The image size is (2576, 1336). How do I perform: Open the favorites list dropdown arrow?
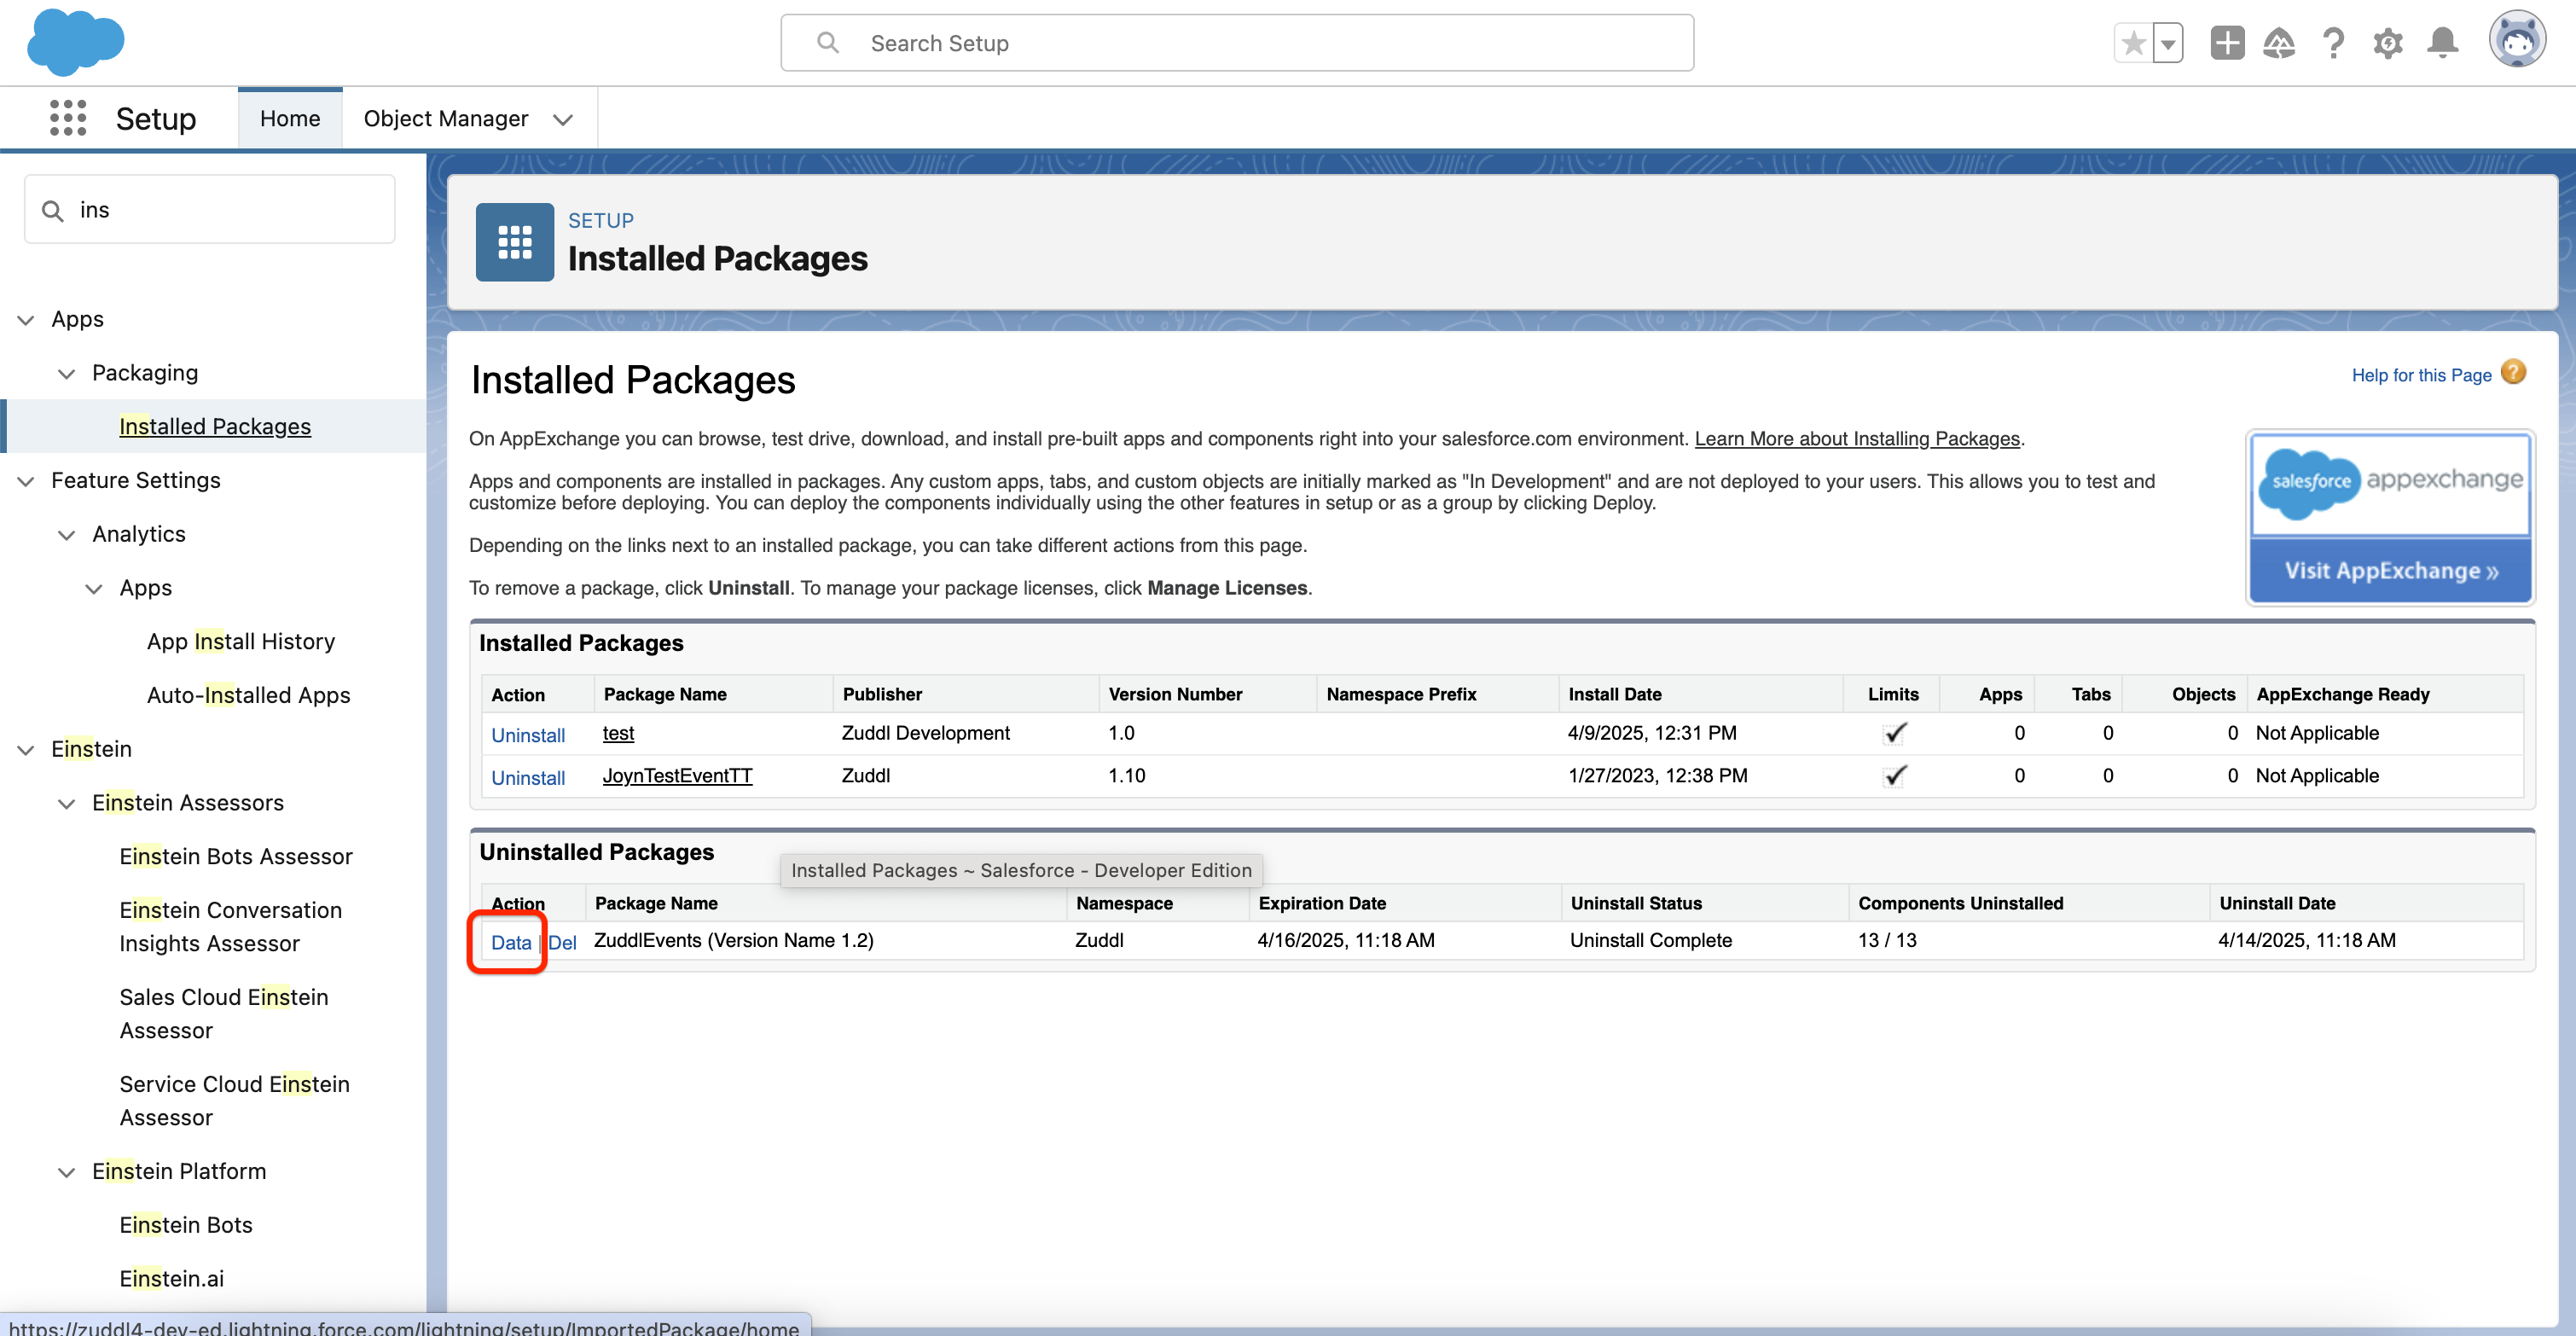coord(2167,43)
